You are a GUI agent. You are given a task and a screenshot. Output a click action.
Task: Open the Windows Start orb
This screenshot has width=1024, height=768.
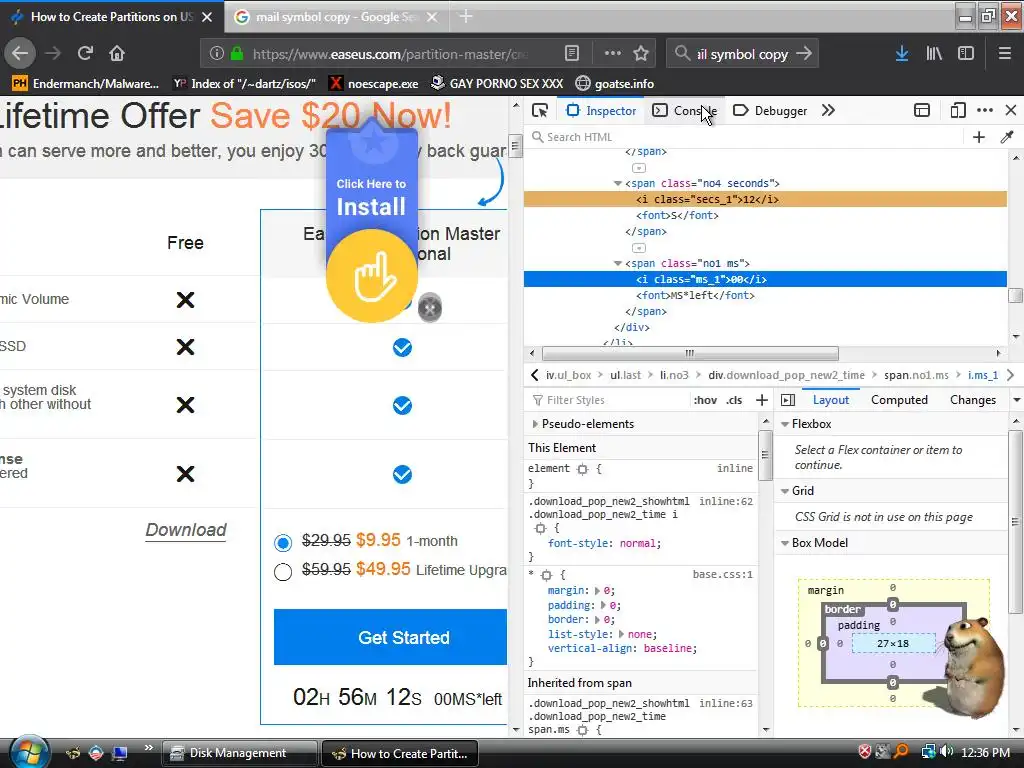point(29,752)
